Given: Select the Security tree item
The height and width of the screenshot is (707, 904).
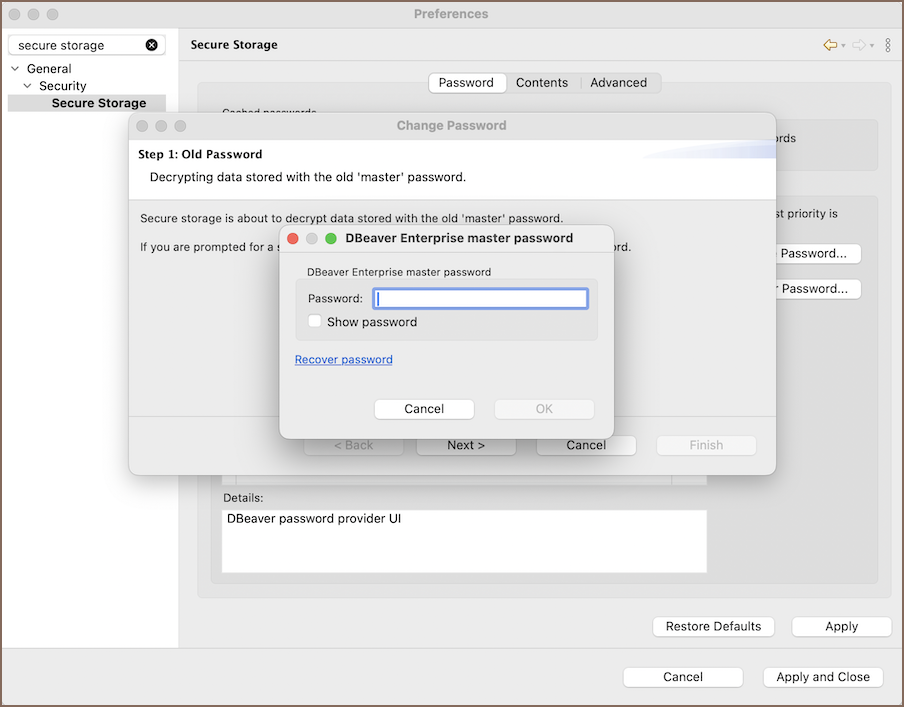Looking at the screenshot, I should click(x=62, y=86).
